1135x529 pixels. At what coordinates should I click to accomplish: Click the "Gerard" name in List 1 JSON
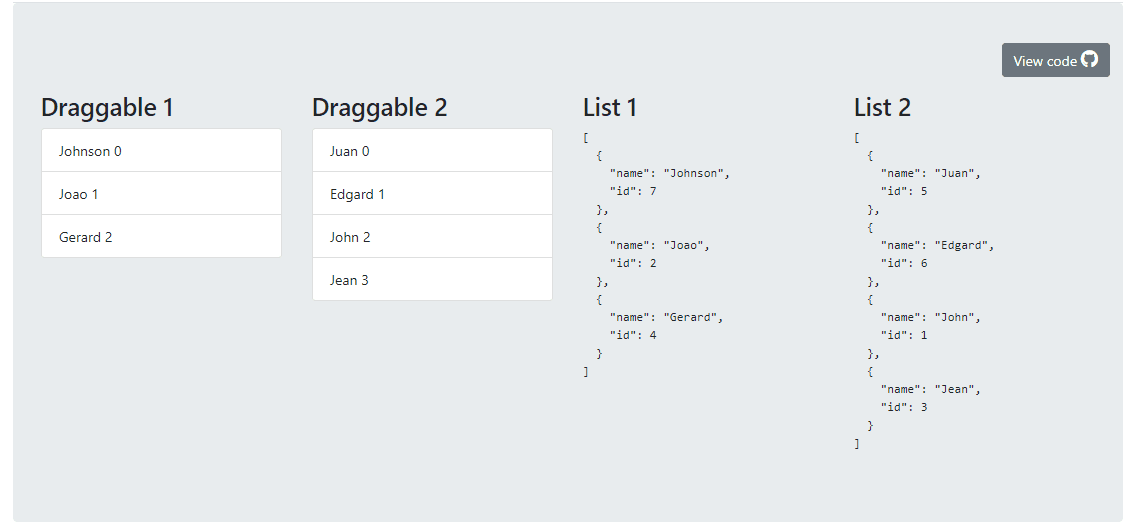click(691, 317)
